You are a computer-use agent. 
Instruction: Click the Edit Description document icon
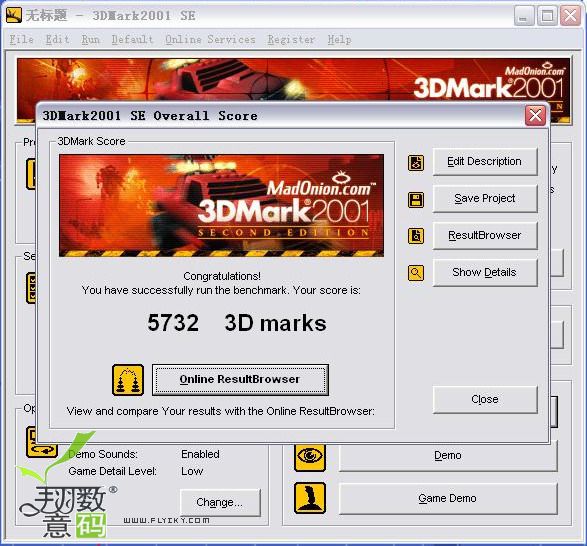(416, 163)
